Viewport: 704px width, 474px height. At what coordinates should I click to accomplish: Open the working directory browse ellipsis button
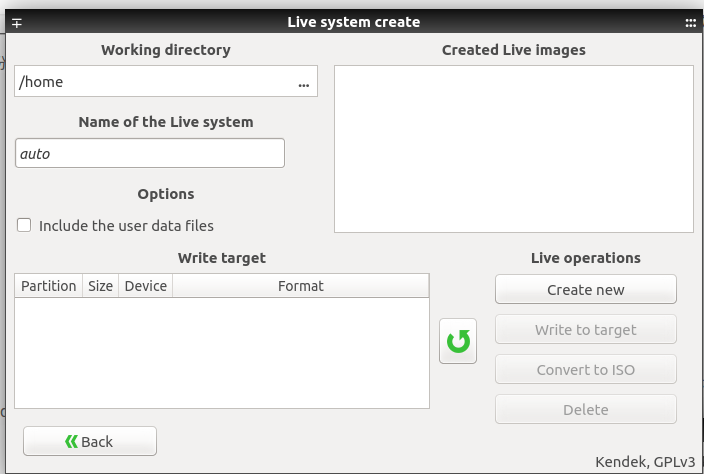pos(304,83)
